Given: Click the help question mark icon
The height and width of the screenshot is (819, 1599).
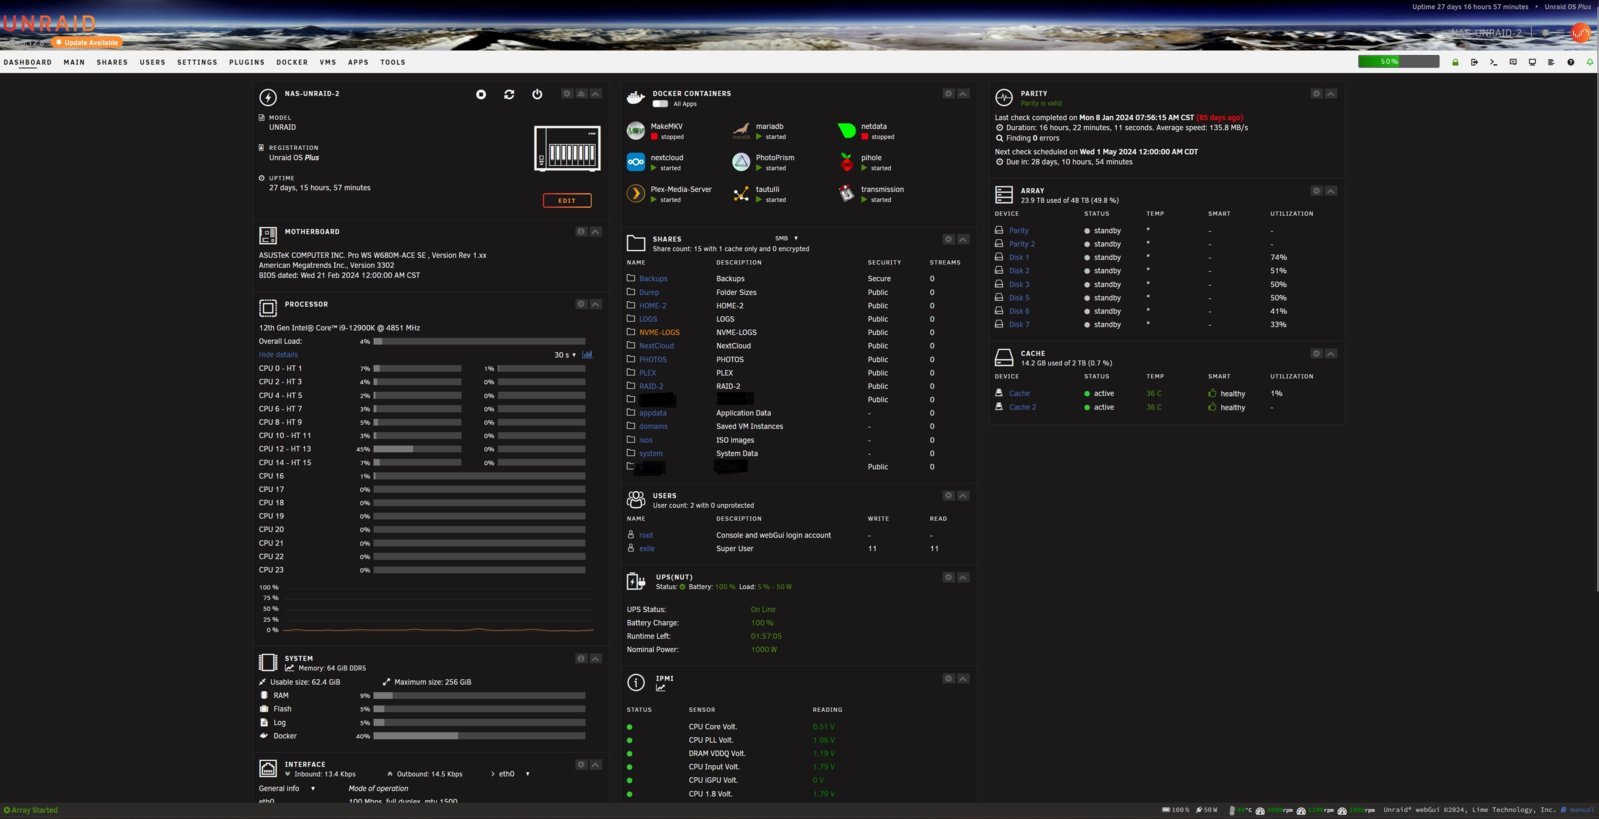Looking at the screenshot, I should [1571, 62].
